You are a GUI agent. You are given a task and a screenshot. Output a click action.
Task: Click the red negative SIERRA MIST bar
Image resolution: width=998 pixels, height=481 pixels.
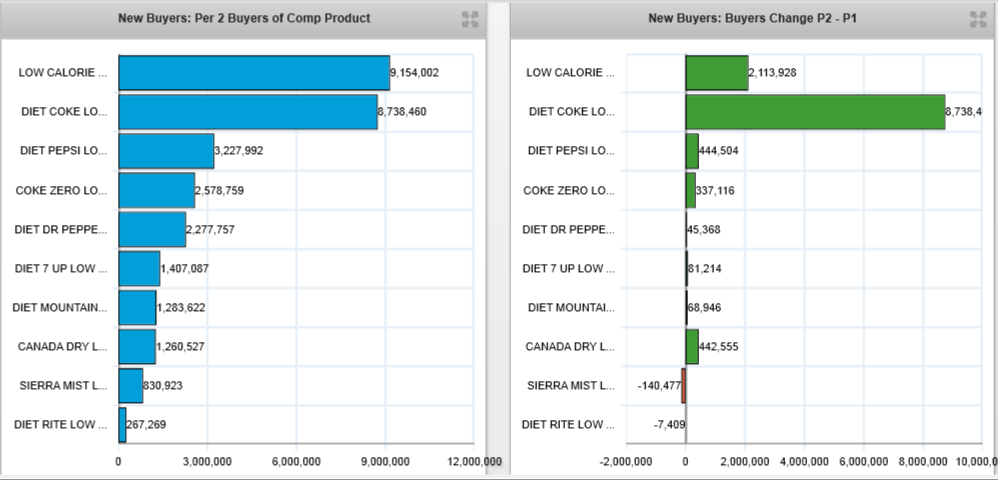coord(683,385)
